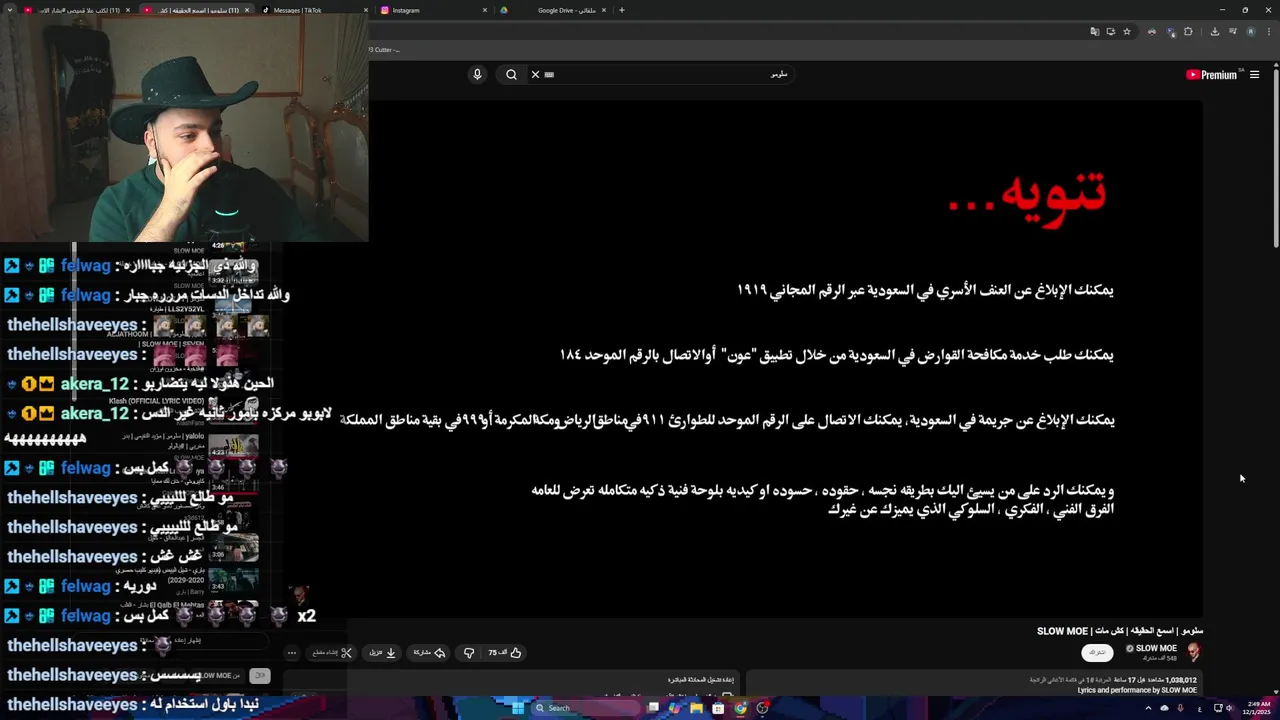Dislike the video with thumbs down
The image size is (1280, 720).
point(469,653)
